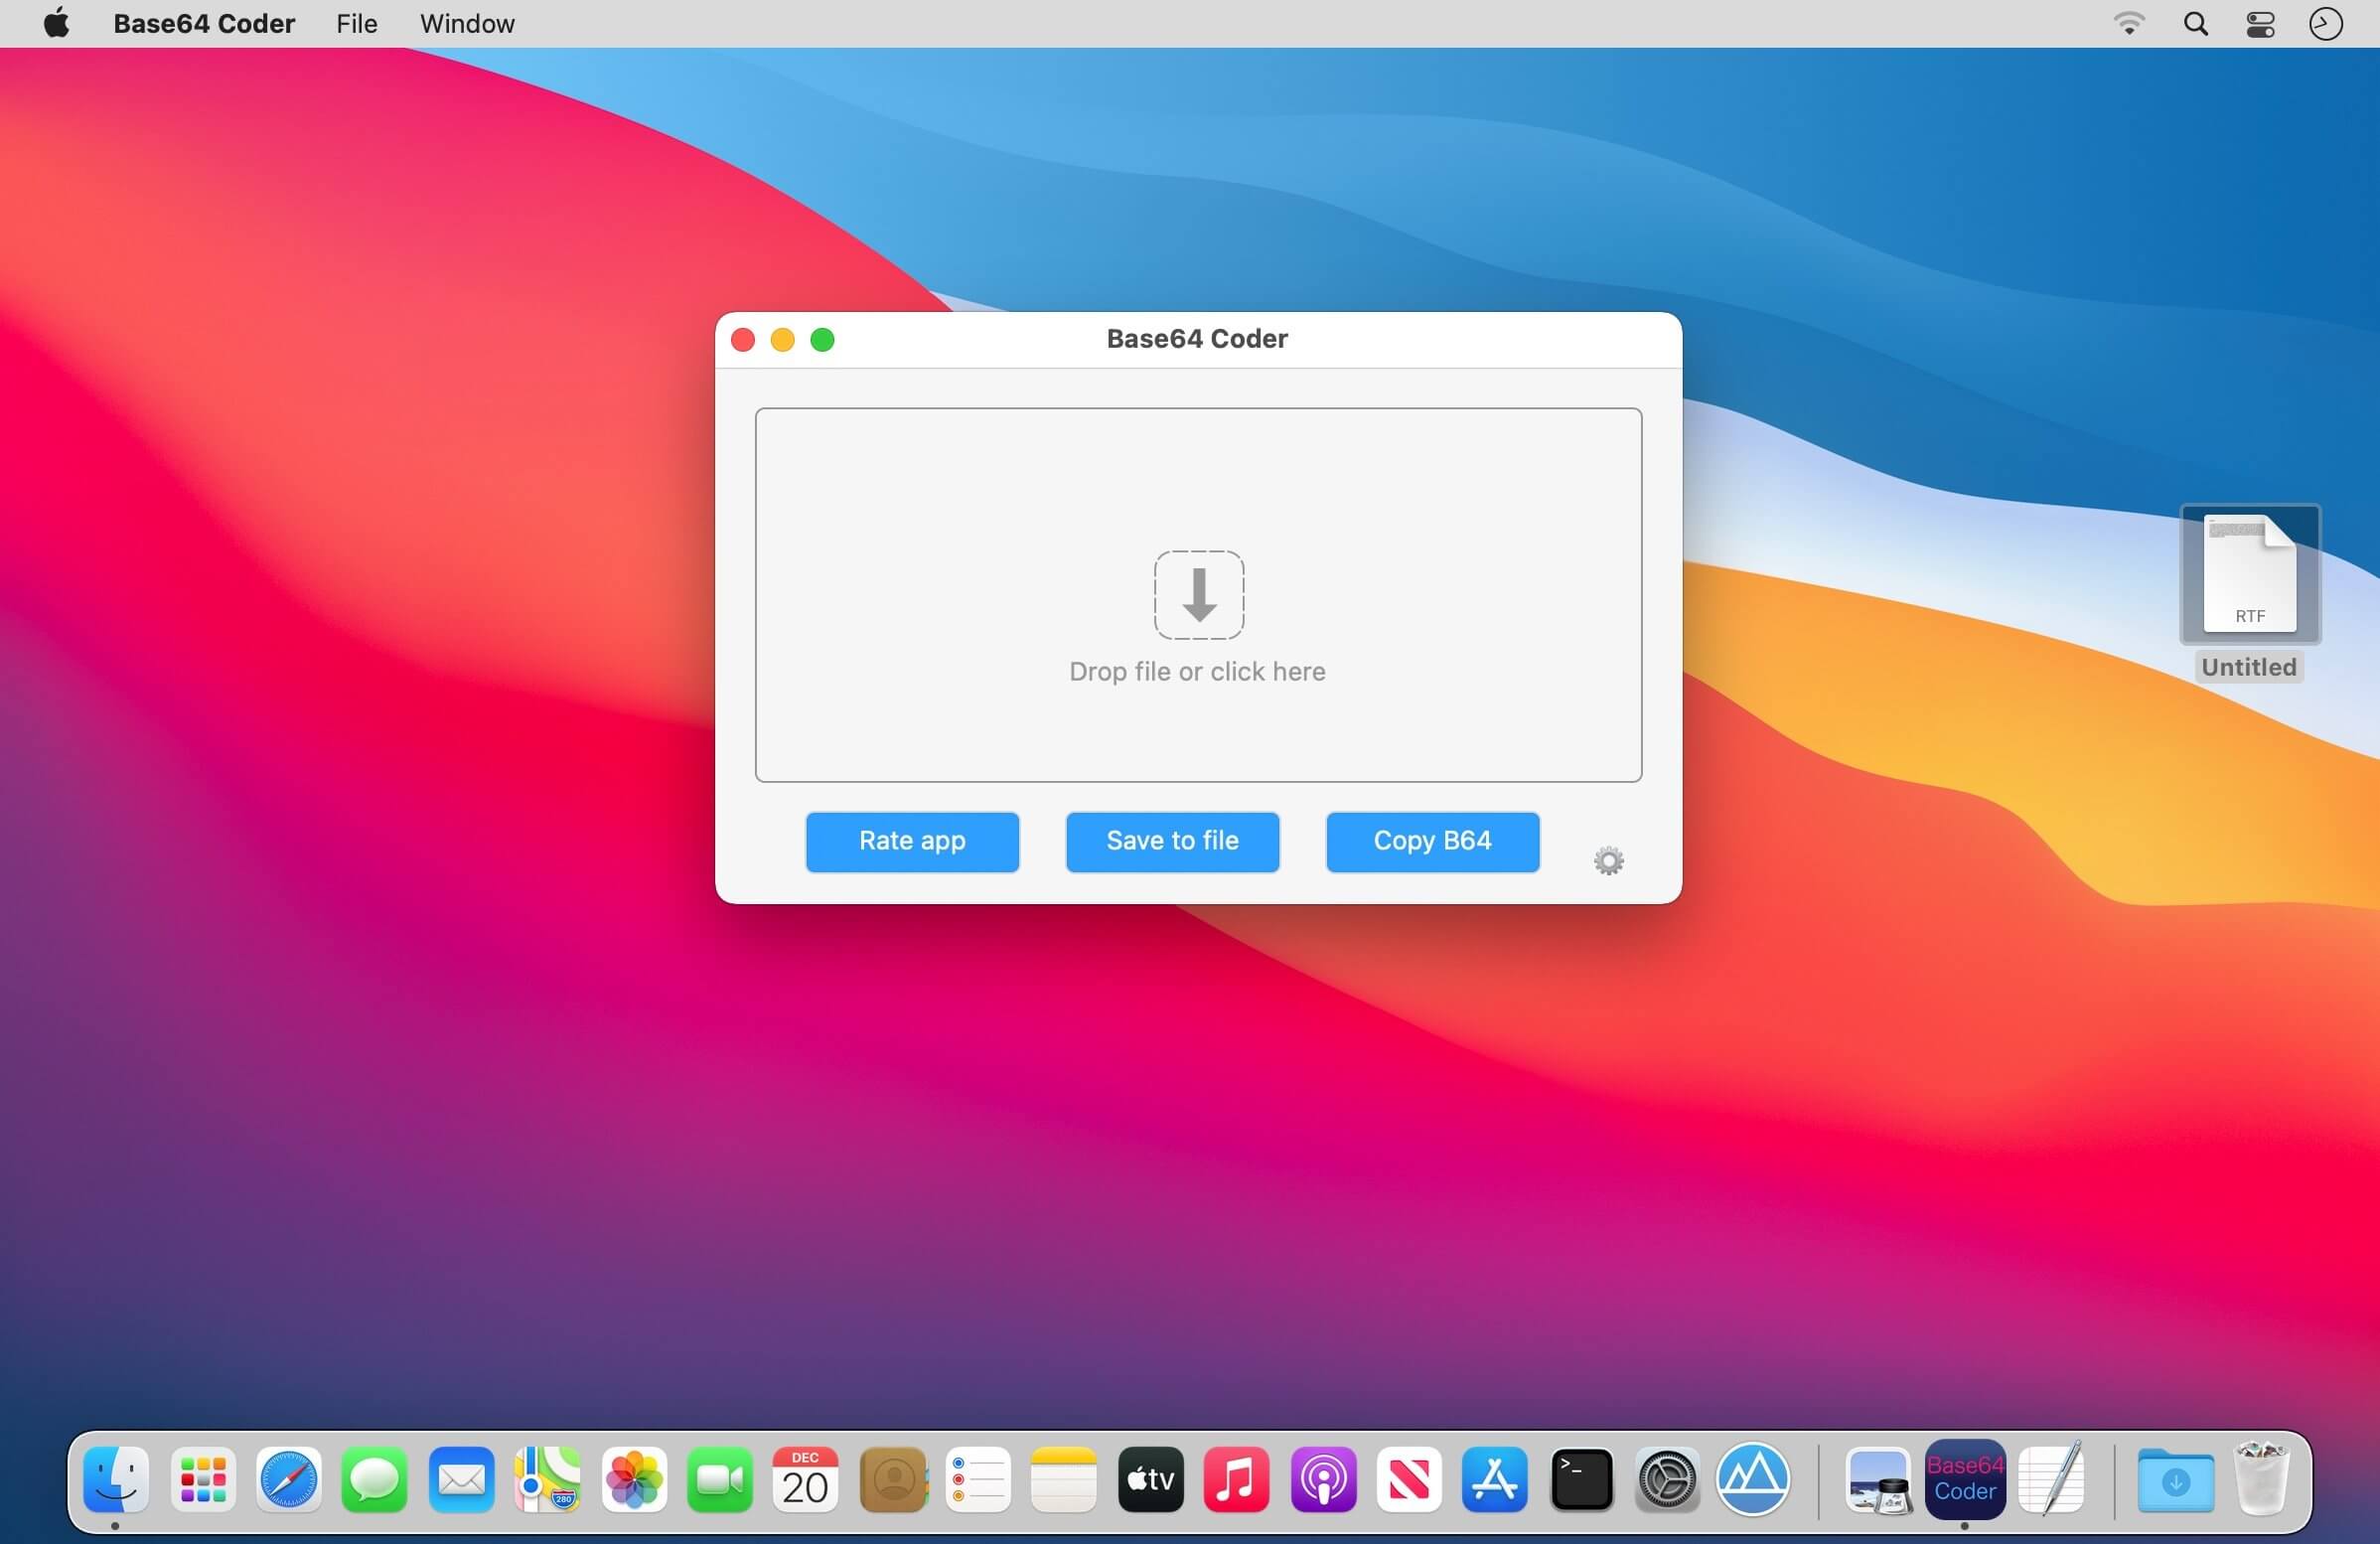Viewport: 2380px width, 1544px height.
Task: Open the Trash from the Dock
Action: (x=2261, y=1478)
